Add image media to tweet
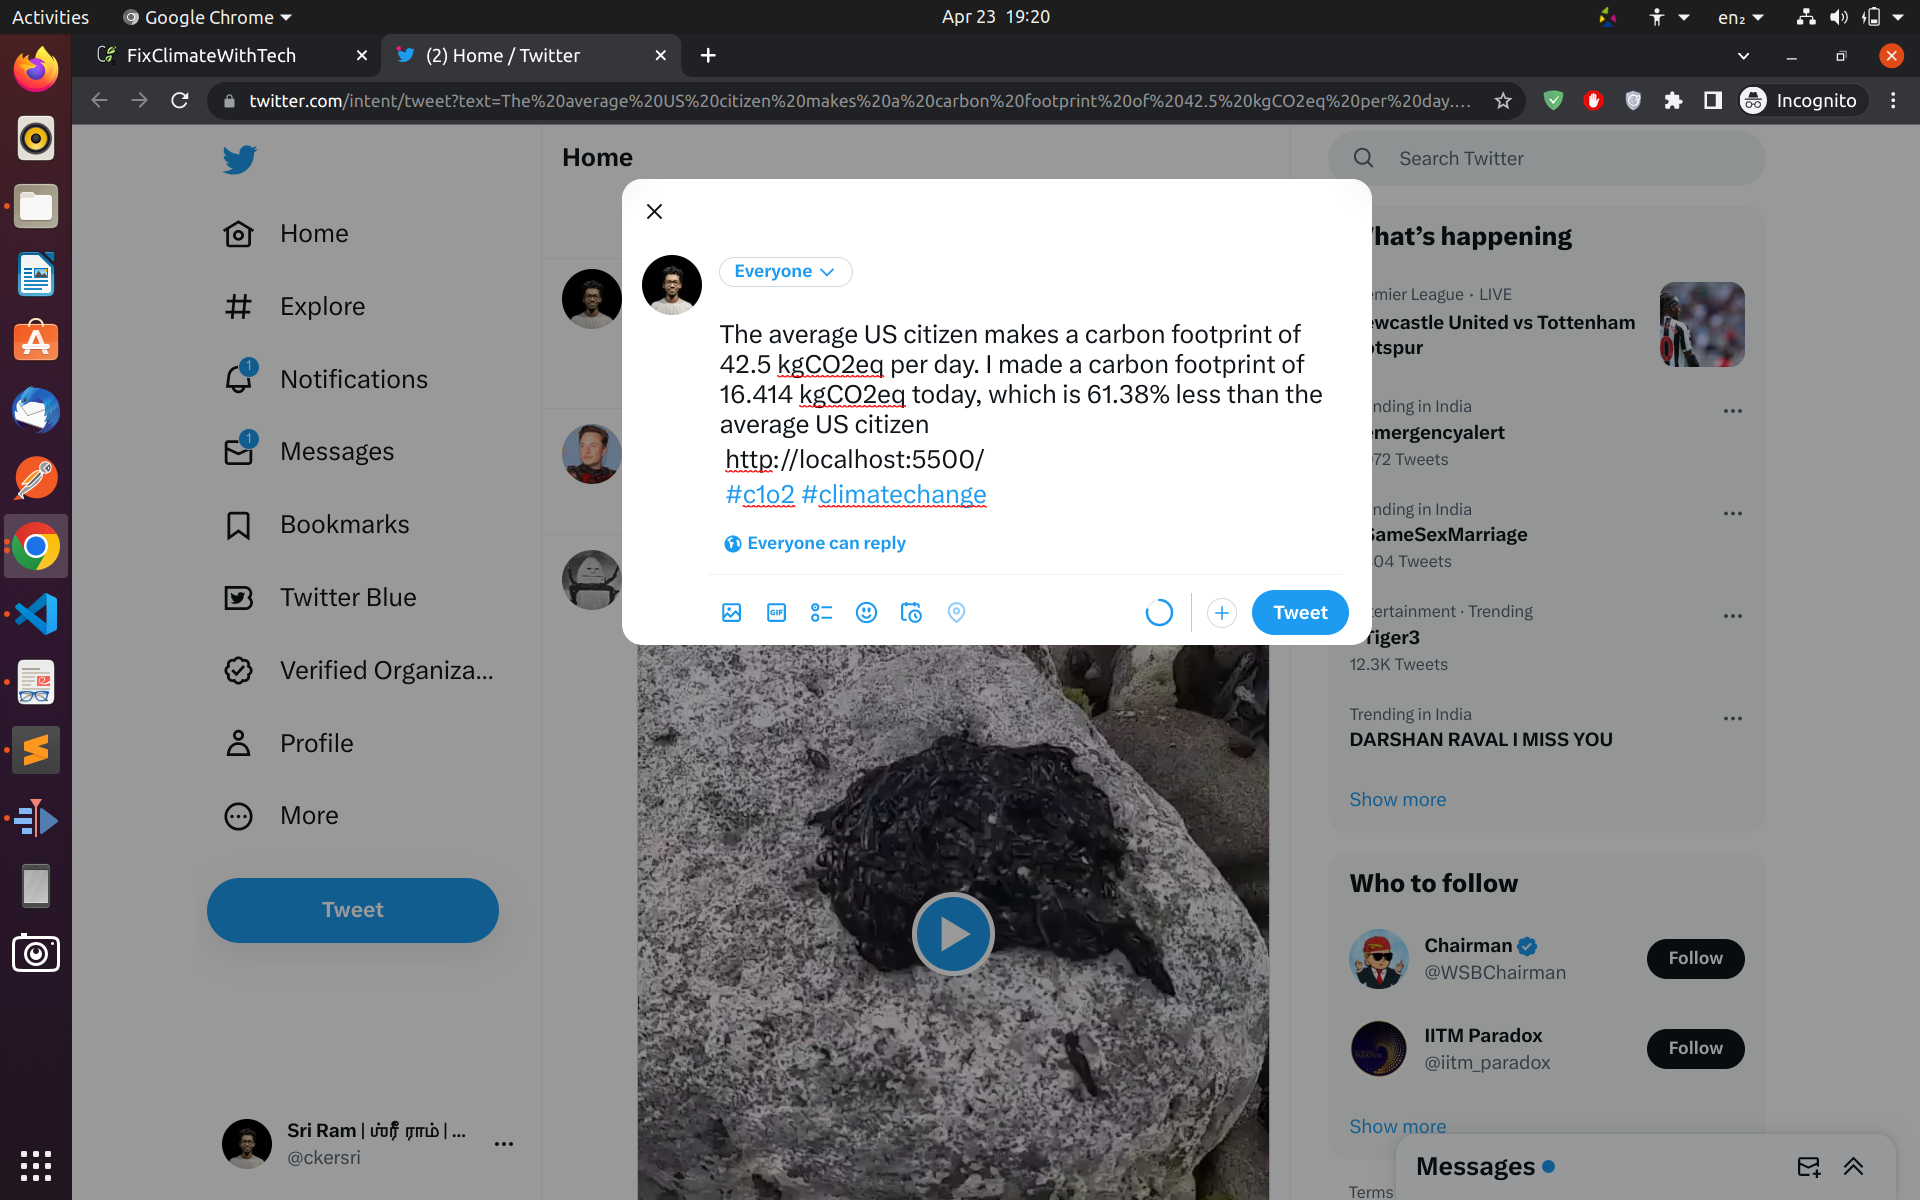 point(731,613)
